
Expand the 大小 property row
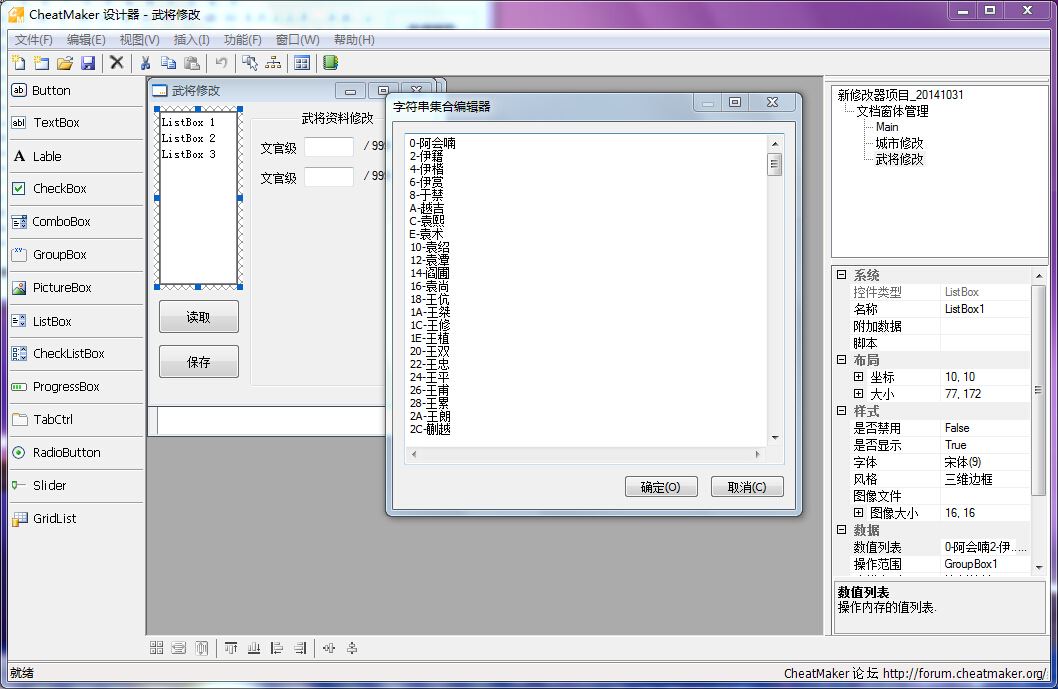pyautogui.click(x=858, y=394)
